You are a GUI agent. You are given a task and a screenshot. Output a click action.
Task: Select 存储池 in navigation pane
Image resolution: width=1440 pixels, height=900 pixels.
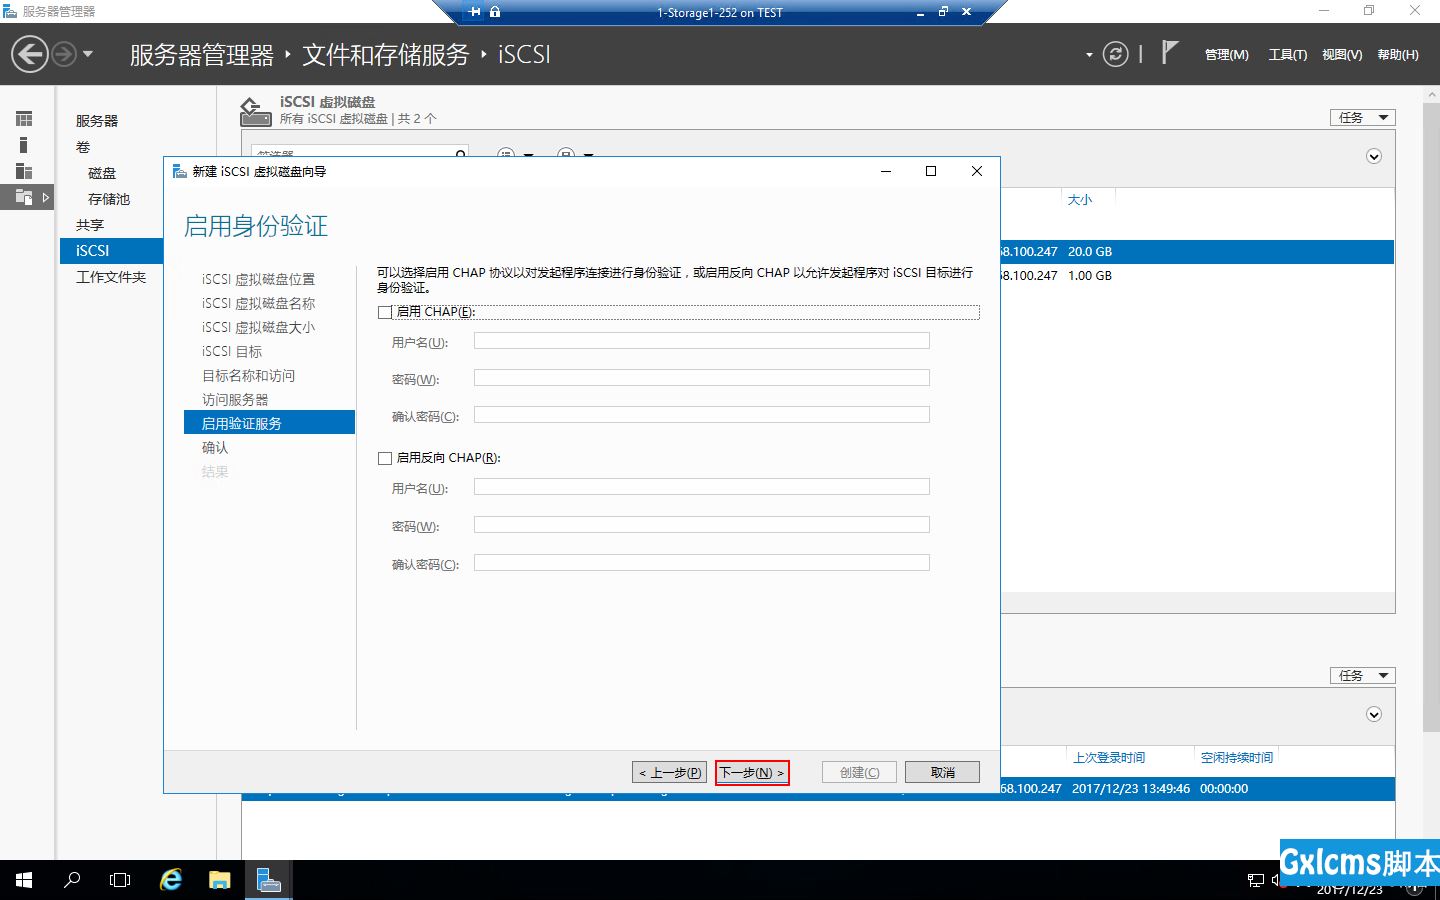click(x=109, y=199)
